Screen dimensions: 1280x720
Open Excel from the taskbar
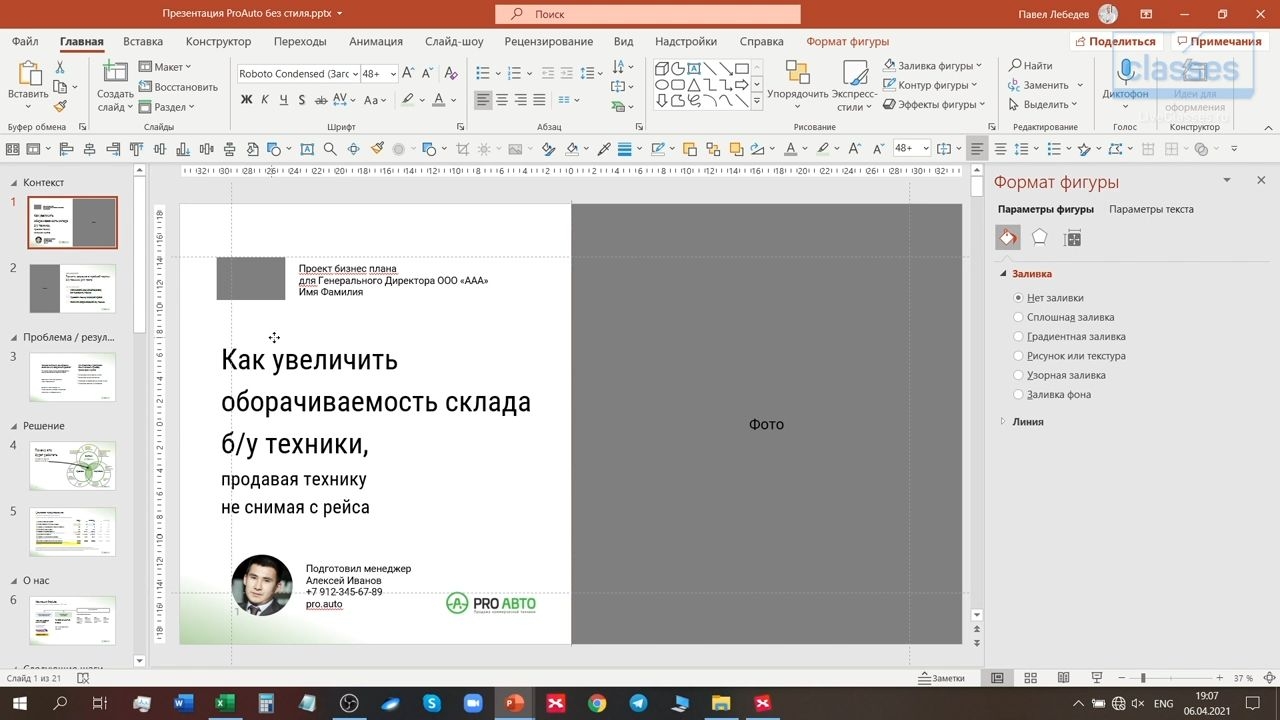click(x=224, y=703)
